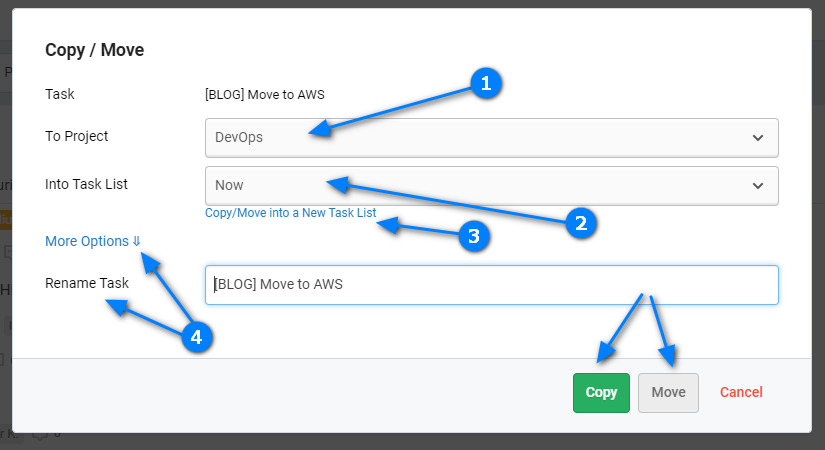Click the blue number 2 annotation badge

pos(581,223)
